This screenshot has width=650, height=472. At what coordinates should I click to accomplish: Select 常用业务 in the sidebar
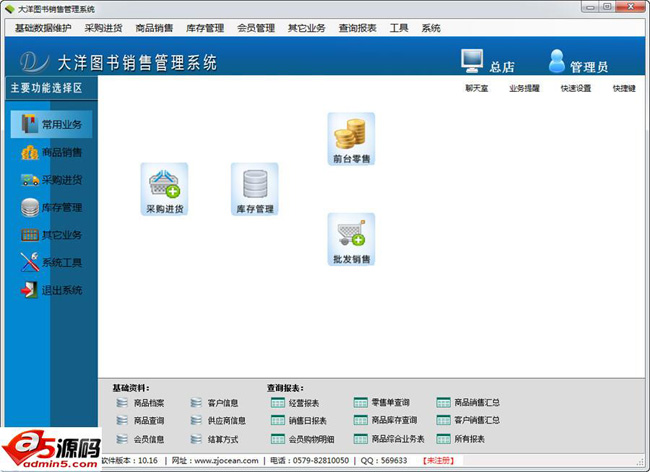coord(51,124)
